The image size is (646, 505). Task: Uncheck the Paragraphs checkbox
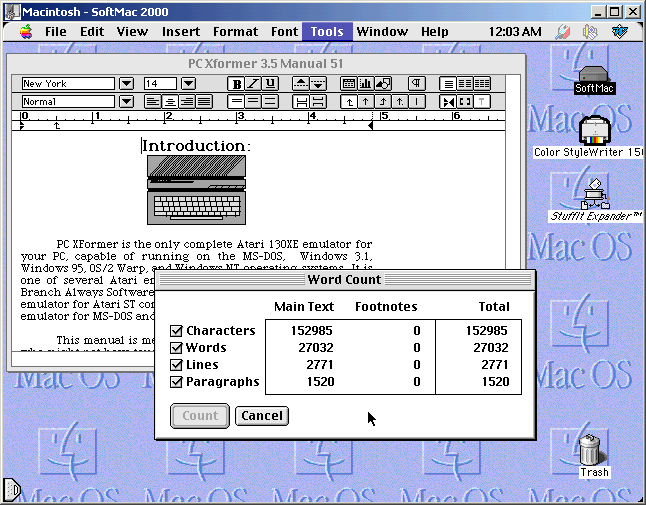176,382
